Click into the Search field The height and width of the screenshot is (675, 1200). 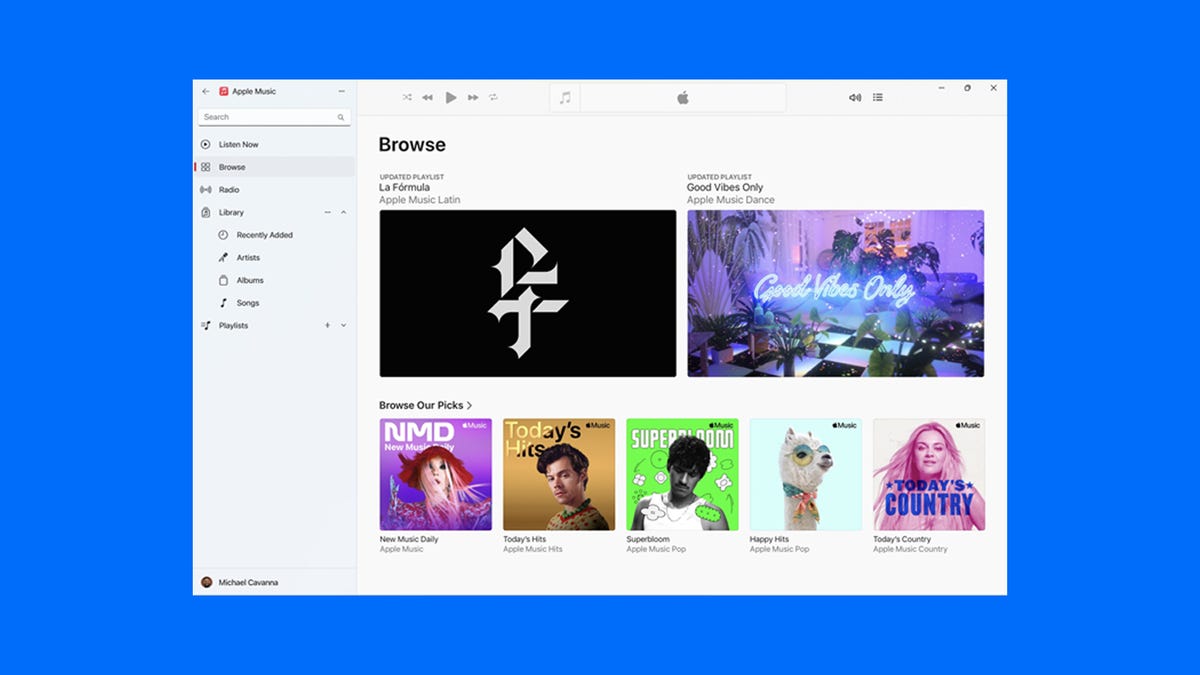[274, 117]
